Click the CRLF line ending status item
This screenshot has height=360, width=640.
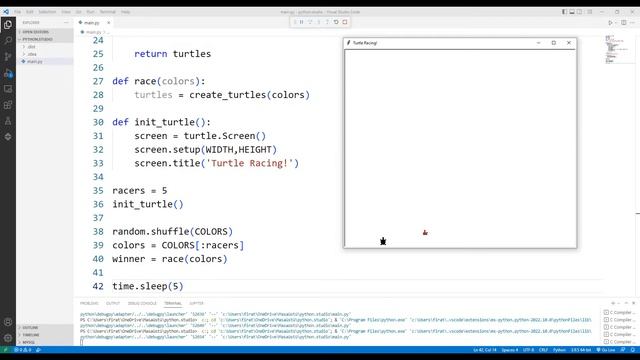[543, 350]
